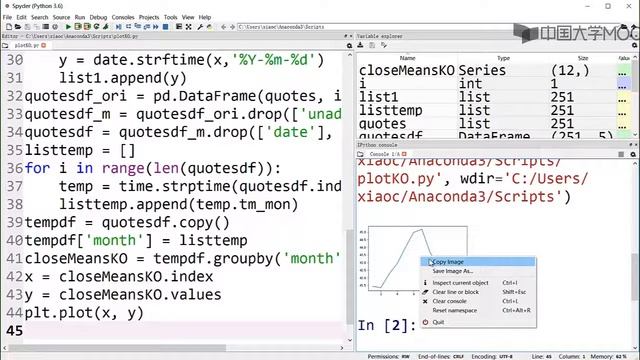Image resolution: width=640 pixels, height=360 pixels.
Task: Sort variables by the Size column header
Action: click(x=583, y=58)
